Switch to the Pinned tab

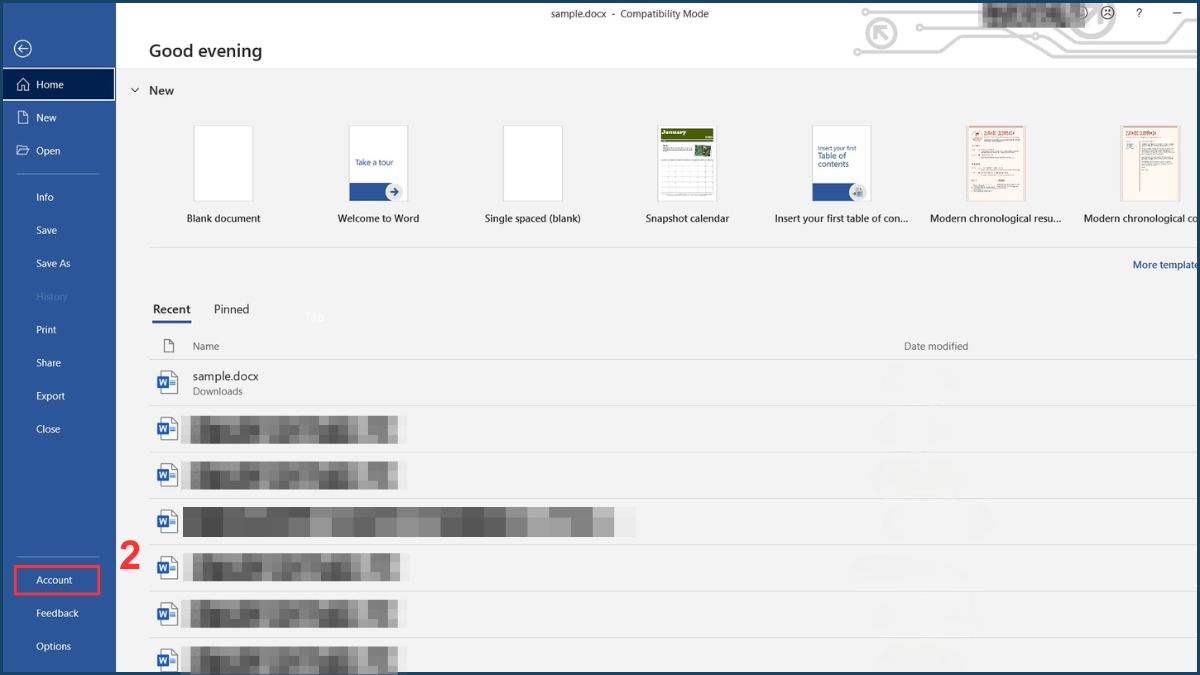[x=231, y=310]
